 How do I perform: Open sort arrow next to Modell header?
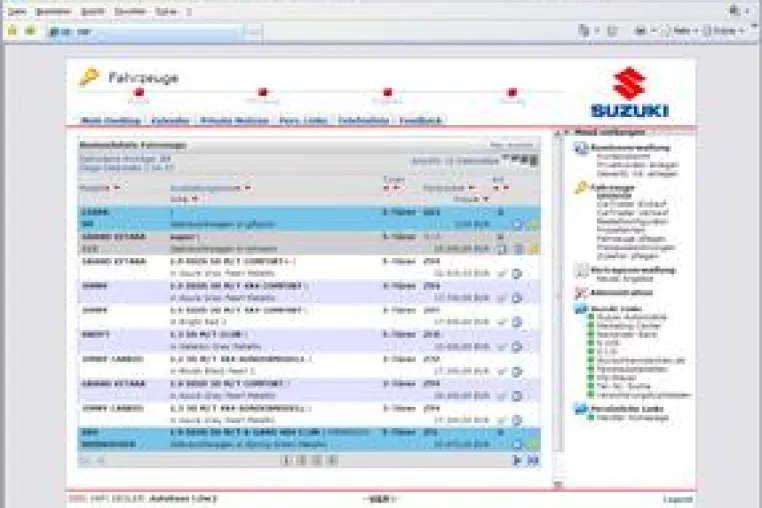coord(117,188)
